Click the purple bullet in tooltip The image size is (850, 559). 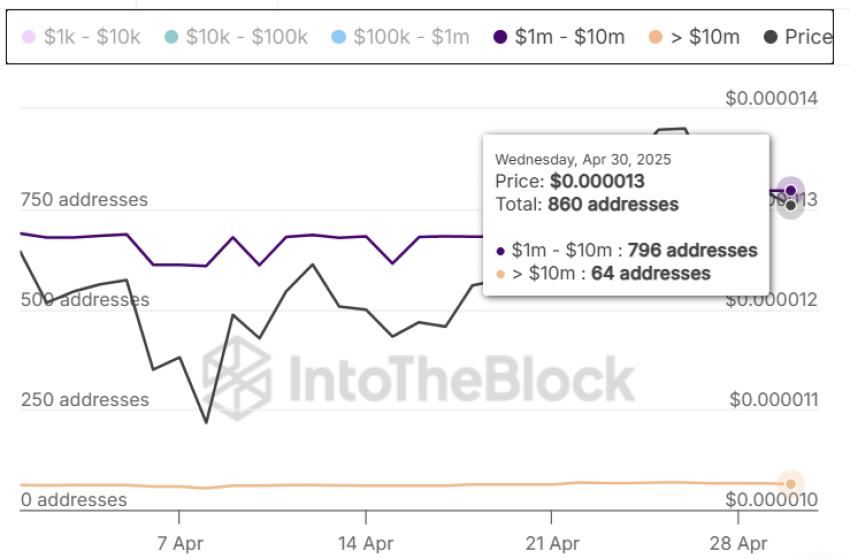pyautogui.click(x=500, y=251)
